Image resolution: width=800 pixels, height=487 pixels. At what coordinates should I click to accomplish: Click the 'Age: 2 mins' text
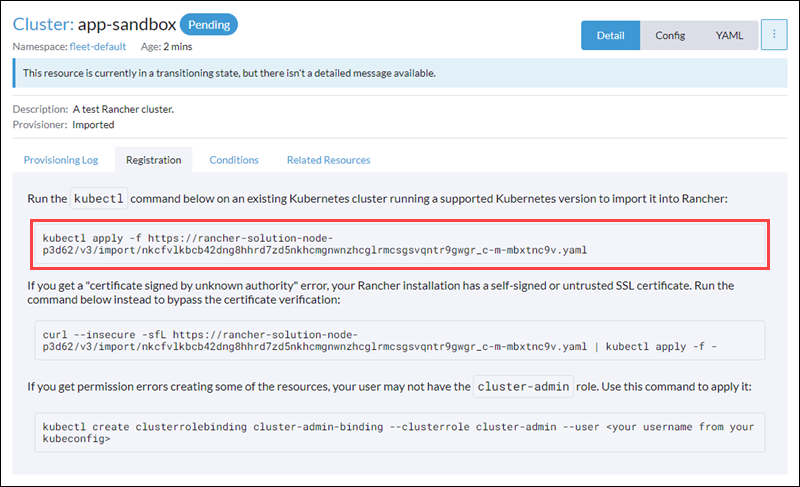coord(166,46)
